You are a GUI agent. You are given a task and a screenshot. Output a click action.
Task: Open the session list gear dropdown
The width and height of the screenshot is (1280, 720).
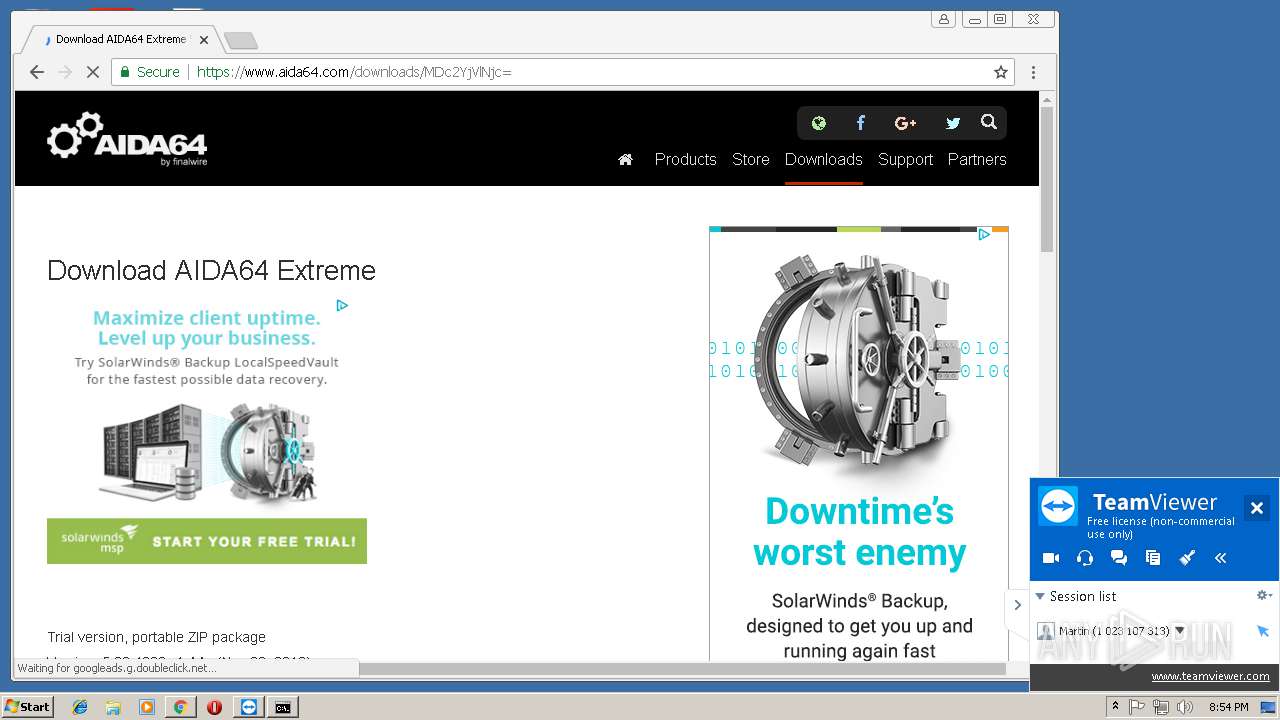(x=1264, y=595)
